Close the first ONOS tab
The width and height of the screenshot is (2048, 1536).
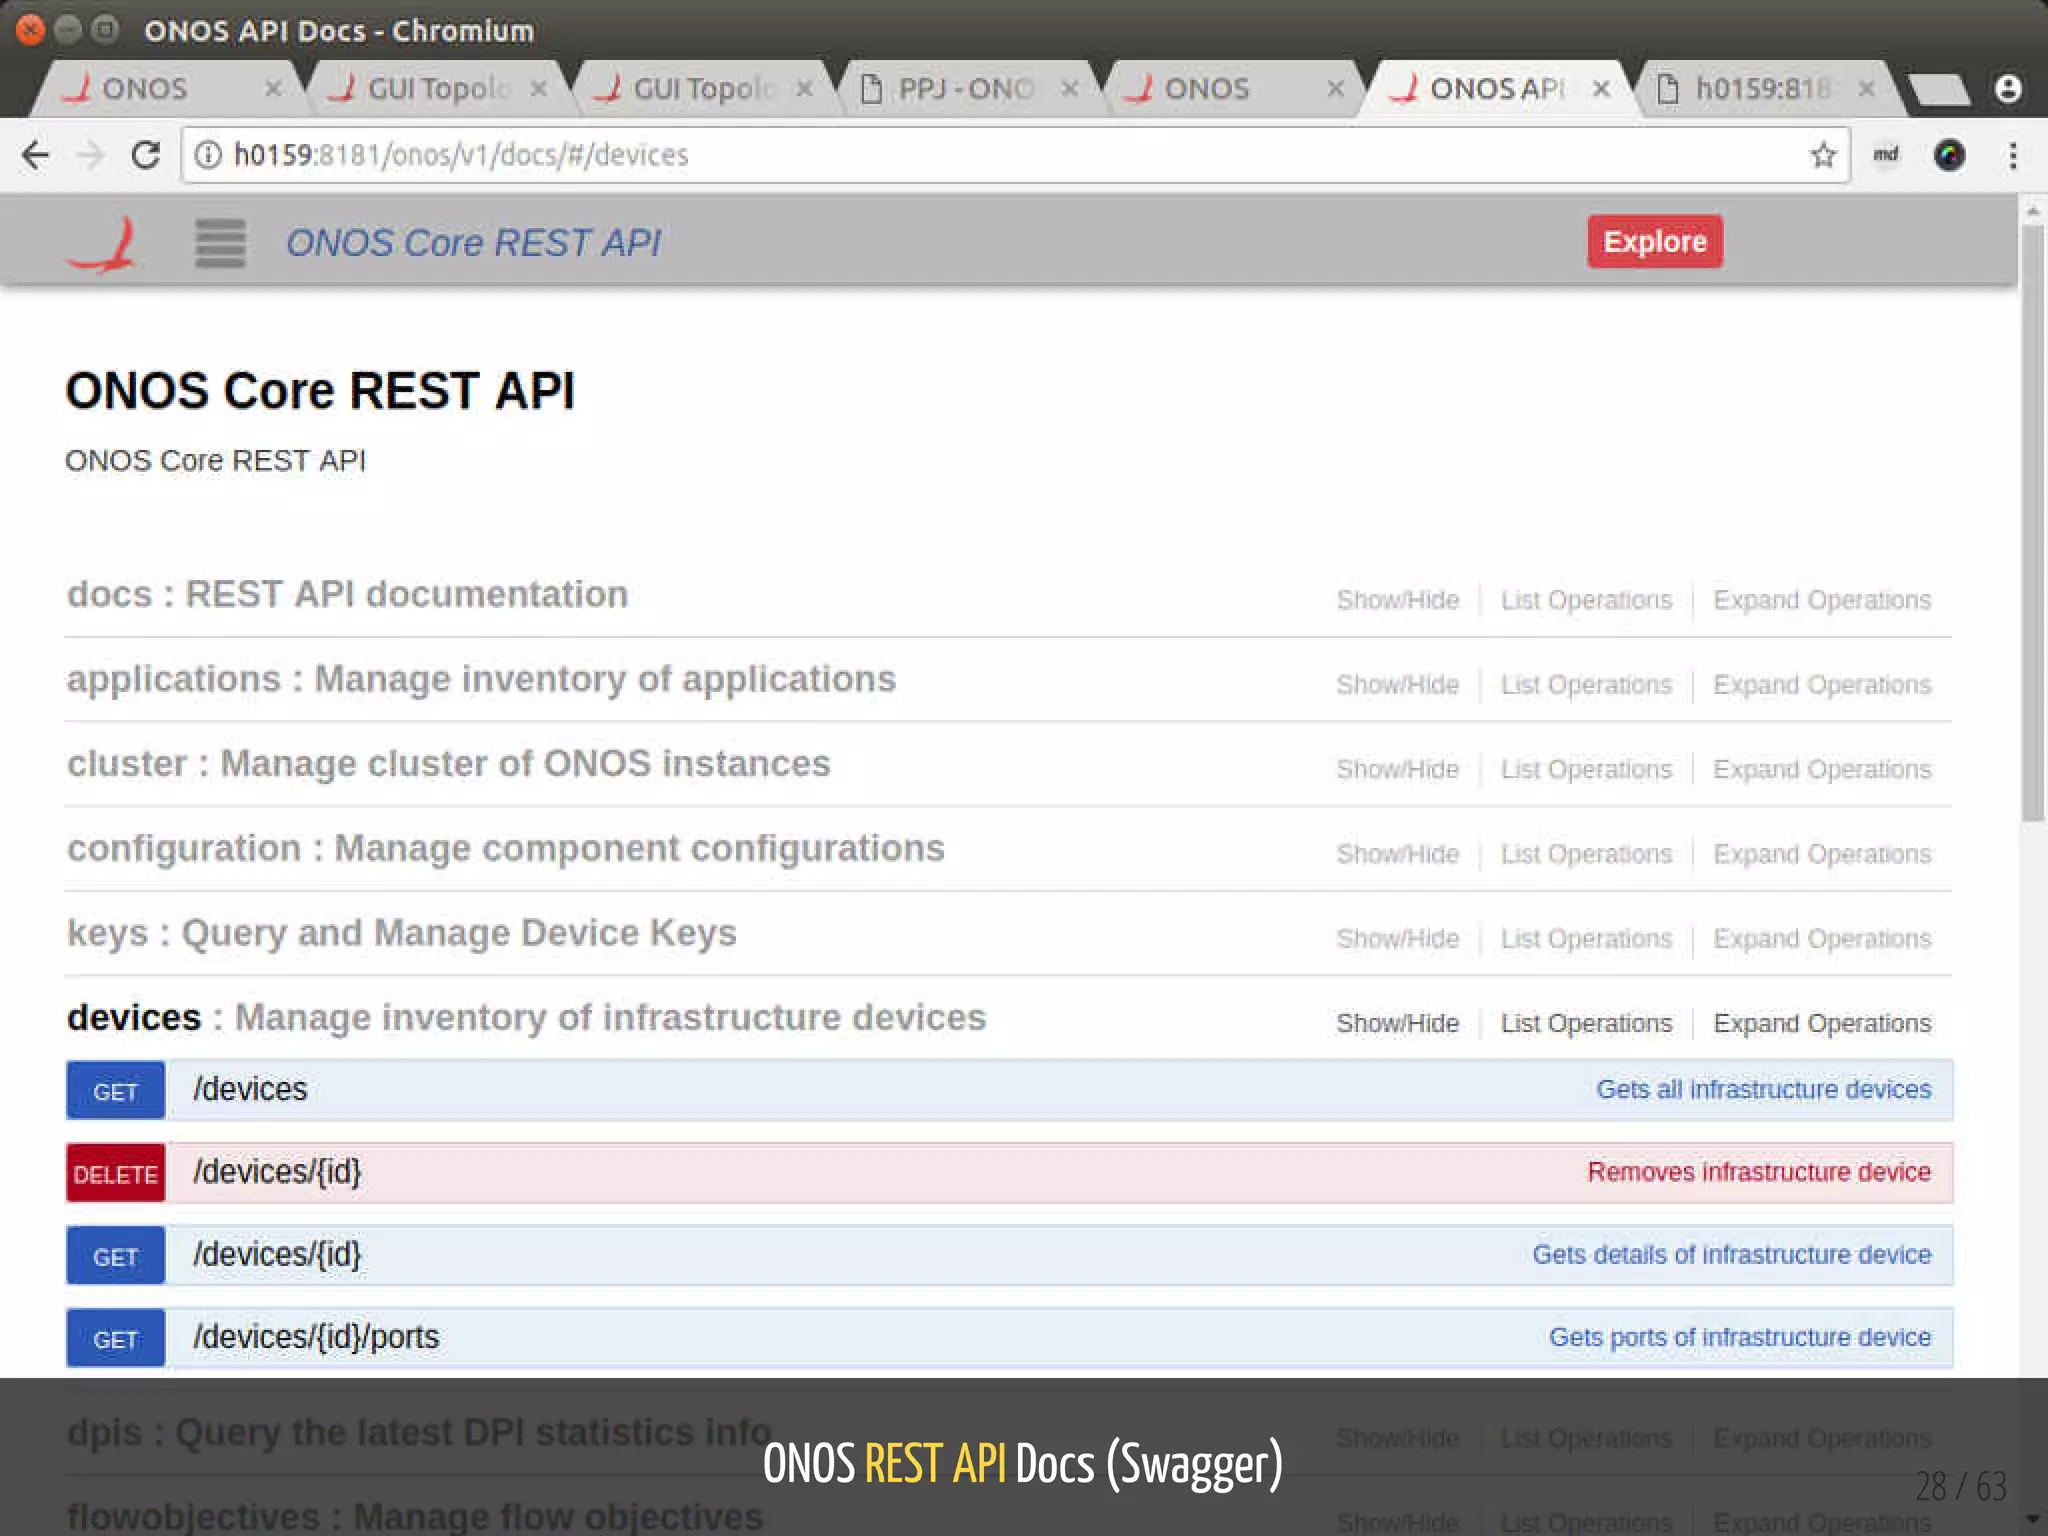[x=273, y=89]
